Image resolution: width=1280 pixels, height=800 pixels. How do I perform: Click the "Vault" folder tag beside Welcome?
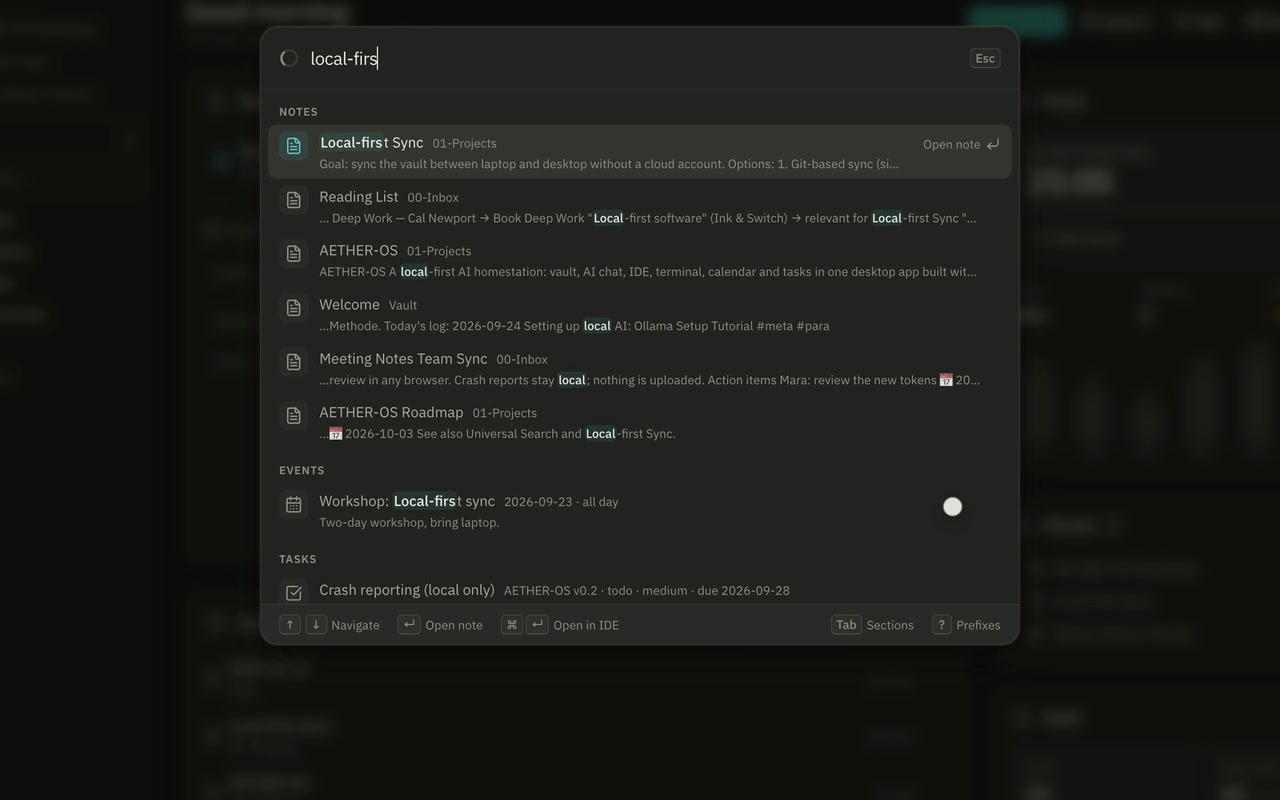click(x=403, y=305)
